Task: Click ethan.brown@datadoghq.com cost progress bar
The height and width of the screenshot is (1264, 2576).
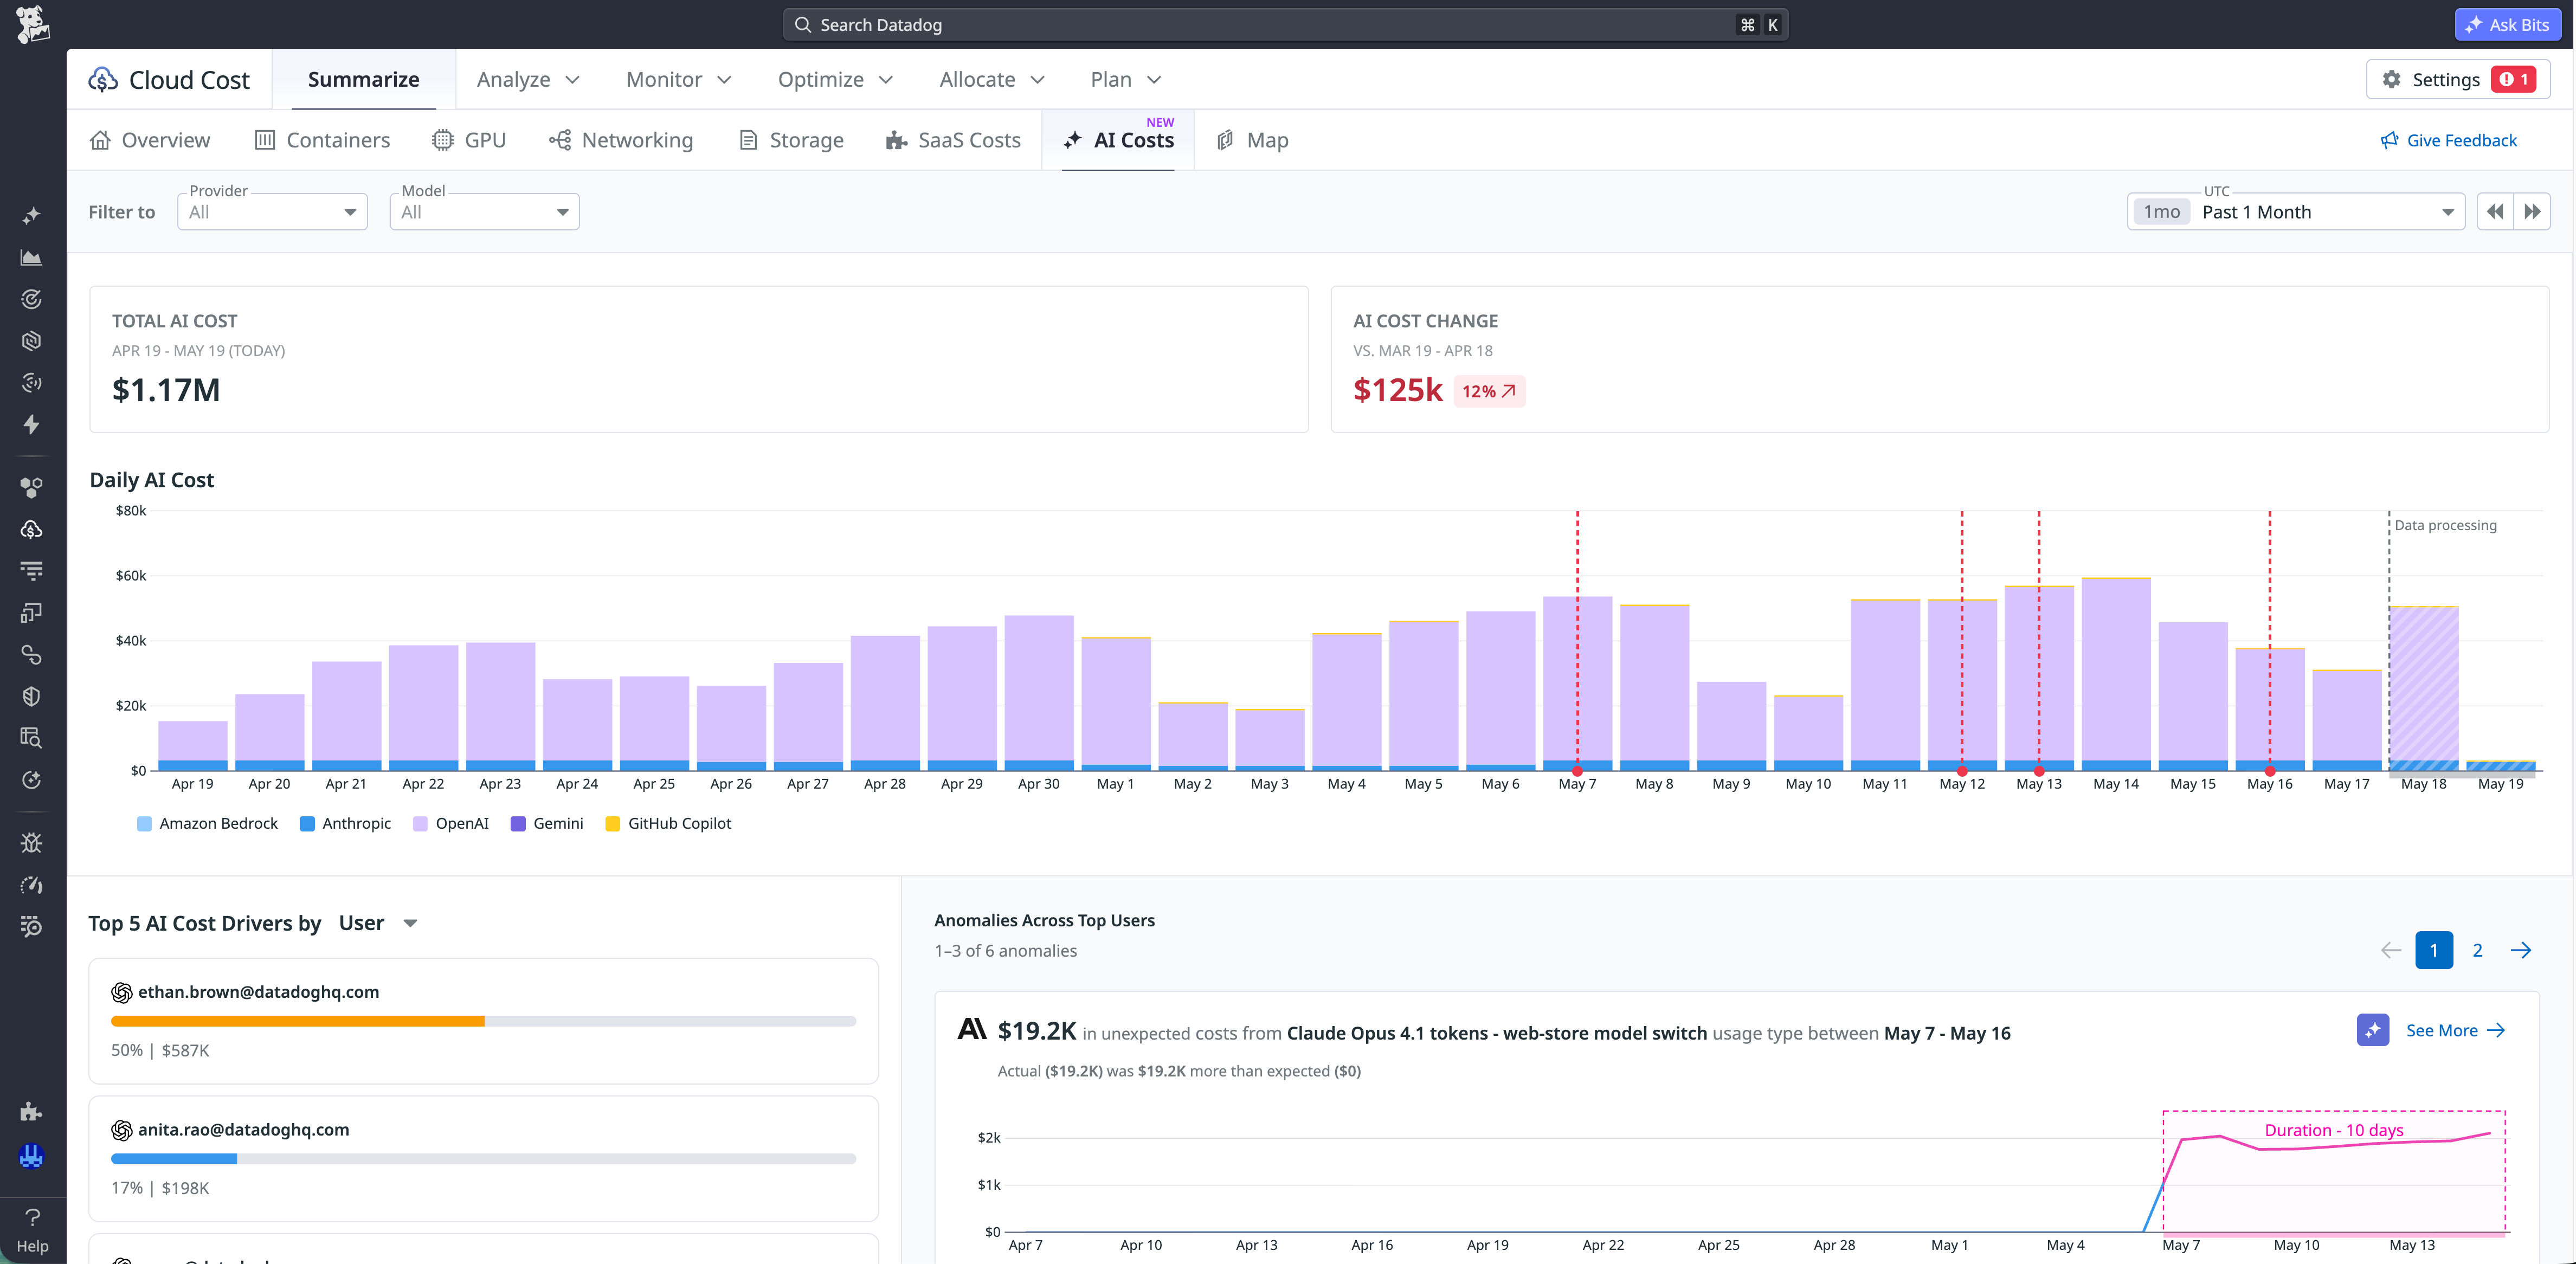Action: coord(483,1021)
